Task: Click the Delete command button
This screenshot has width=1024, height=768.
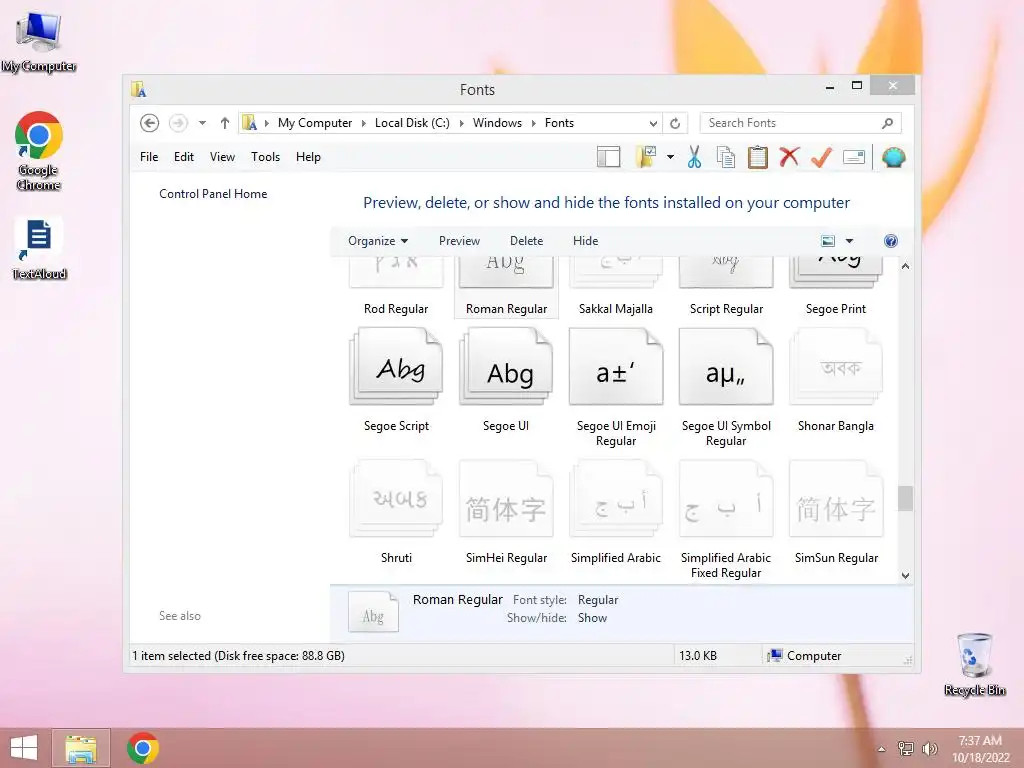Action: point(526,241)
